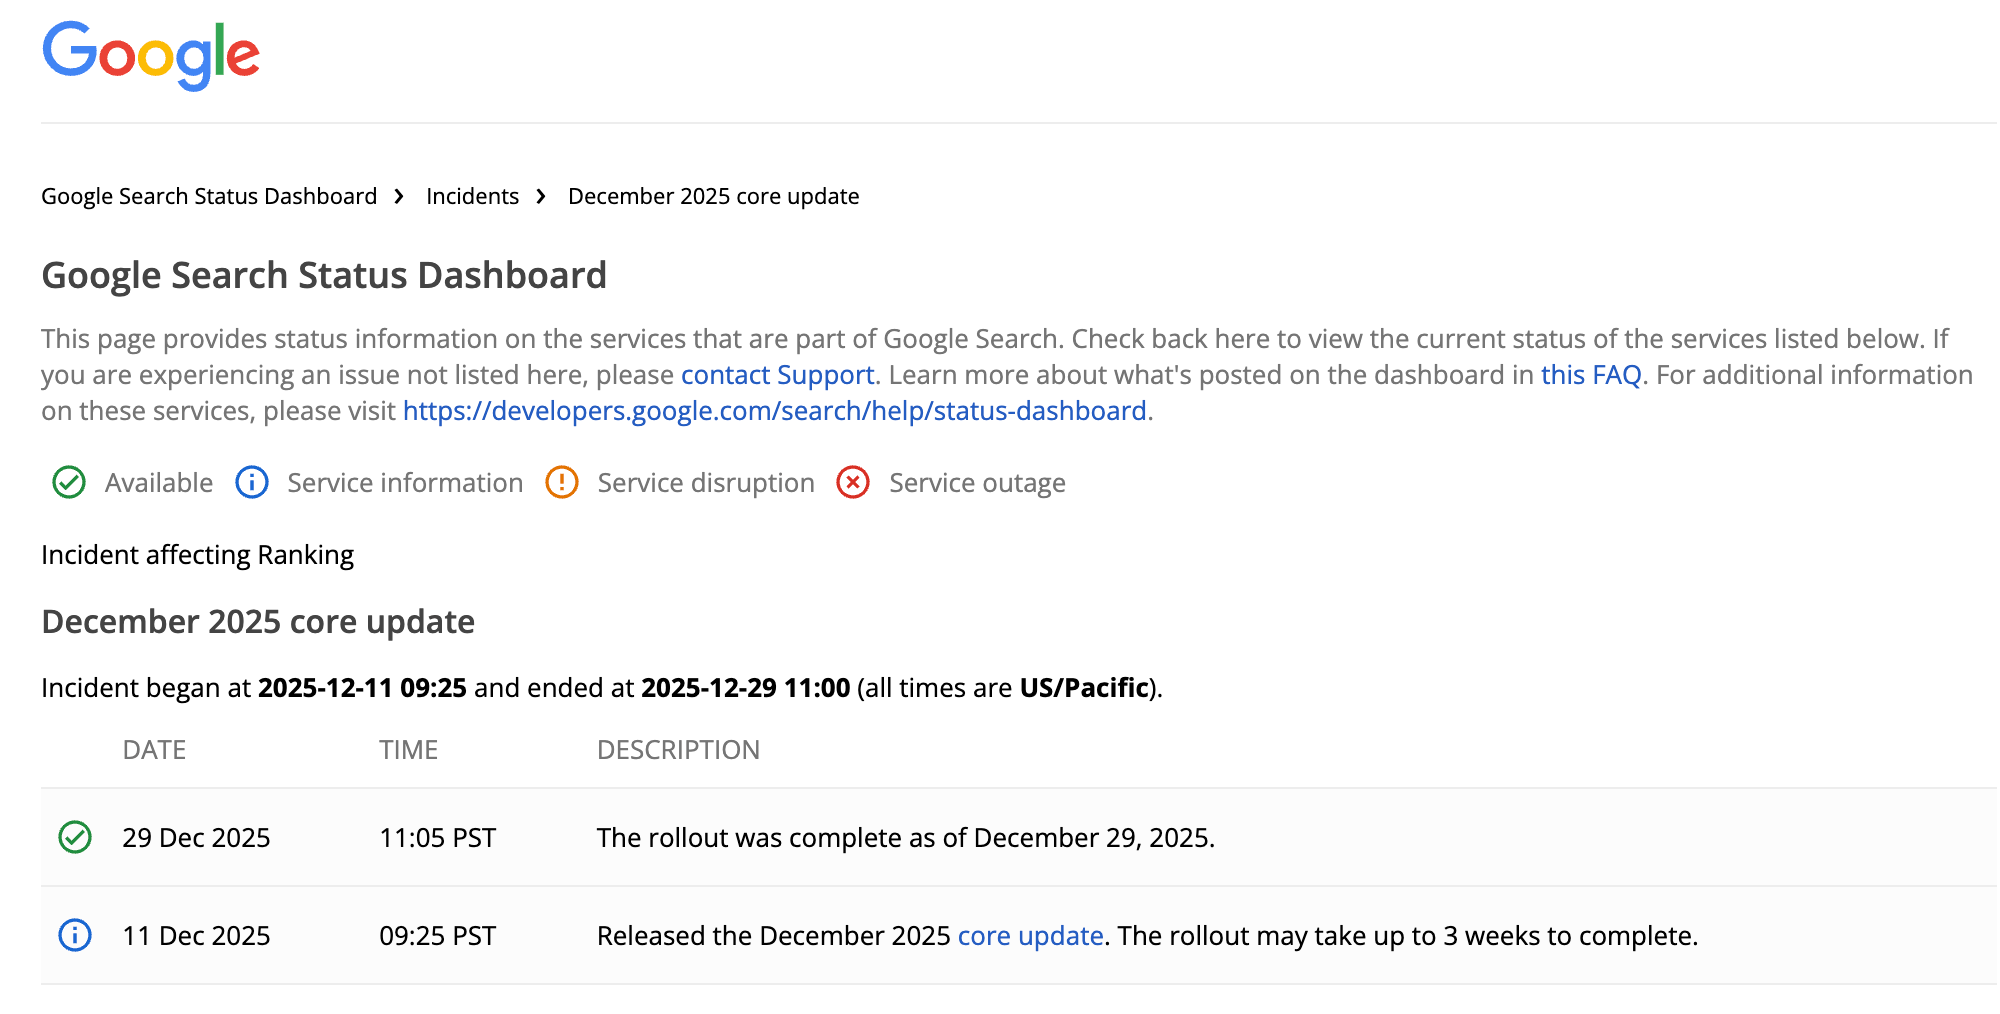Image resolution: width=2000 pixels, height=1014 pixels.
Task: Click chevron after Incidents breadcrumb
Action: (x=541, y=196)
